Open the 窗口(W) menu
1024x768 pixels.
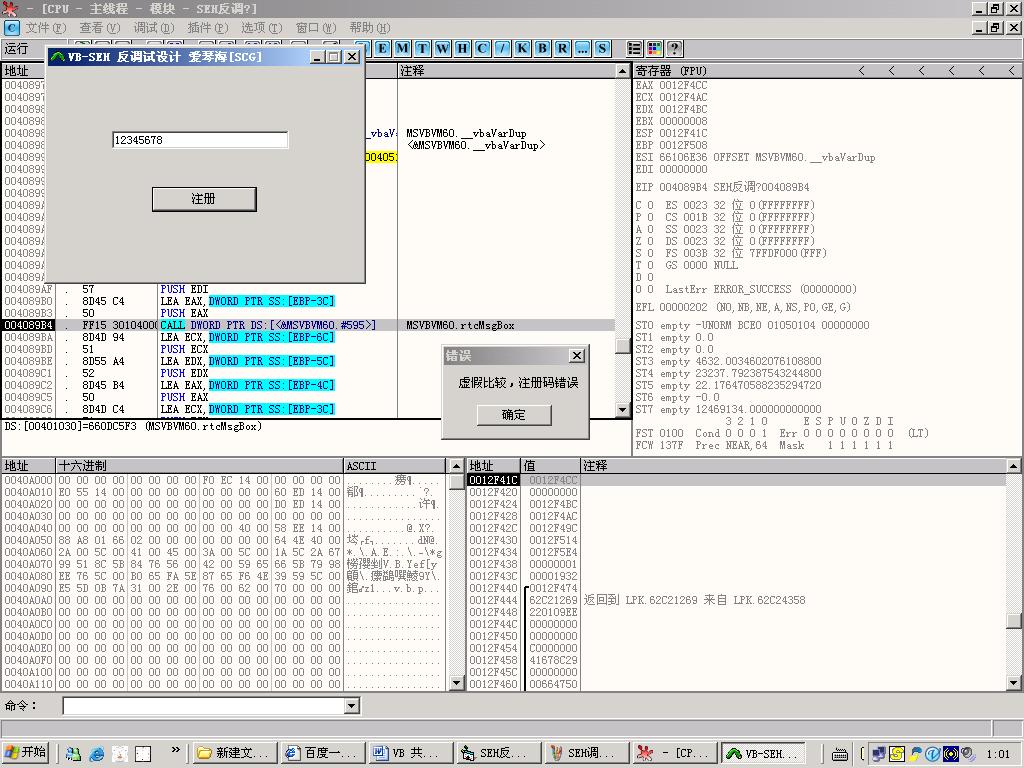[x=316, y=28]
